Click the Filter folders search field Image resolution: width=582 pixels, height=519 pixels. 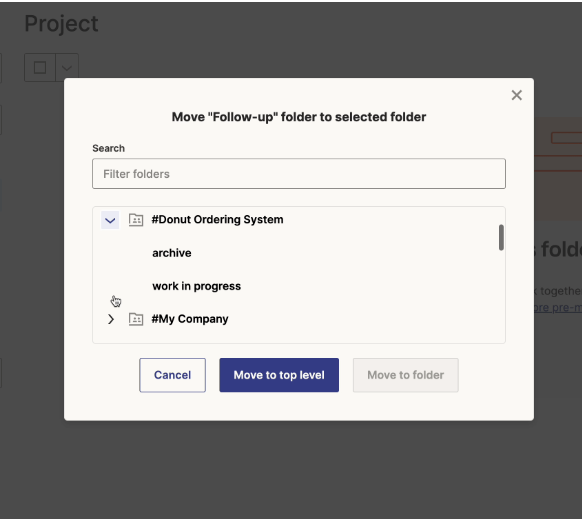coord(299,174)
